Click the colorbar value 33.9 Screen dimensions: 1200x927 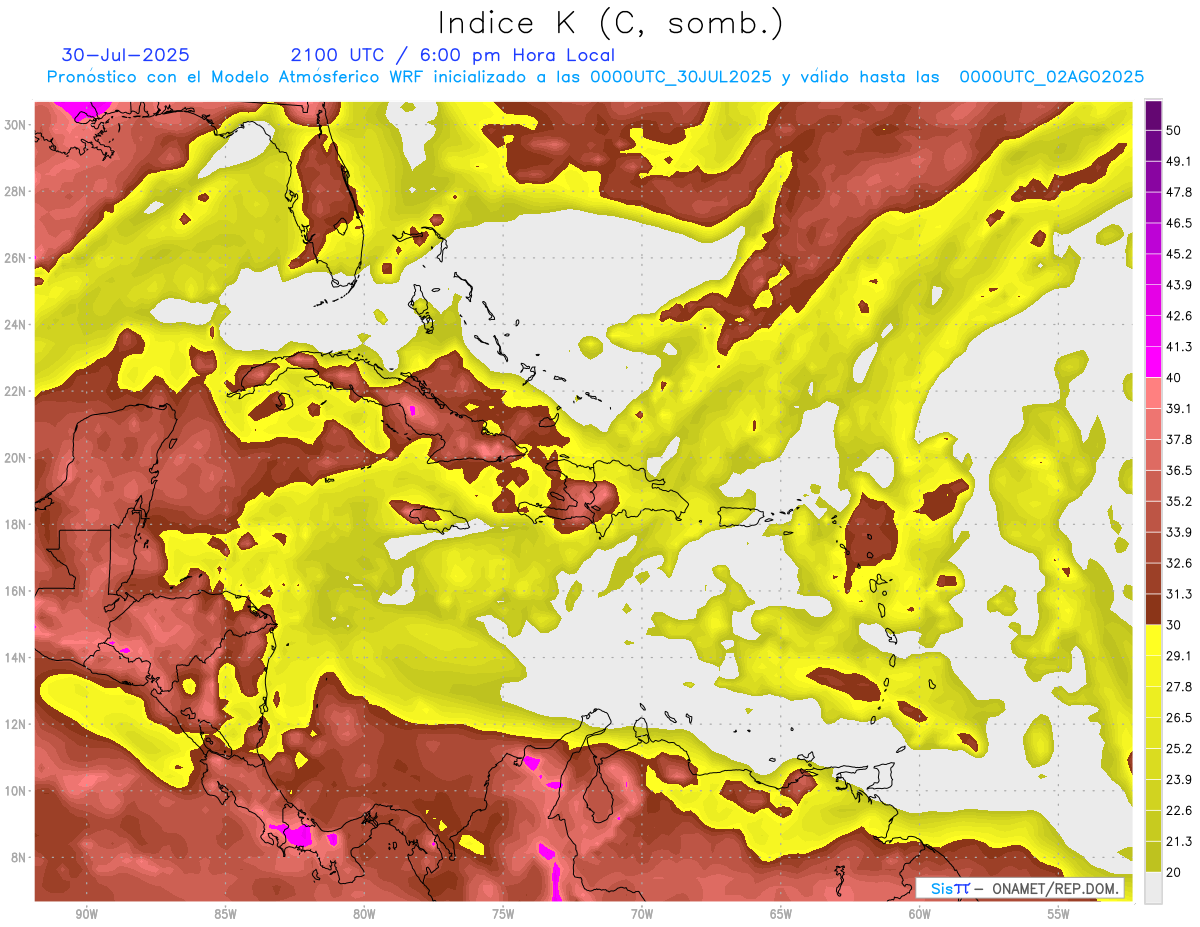coord(1178,532)
